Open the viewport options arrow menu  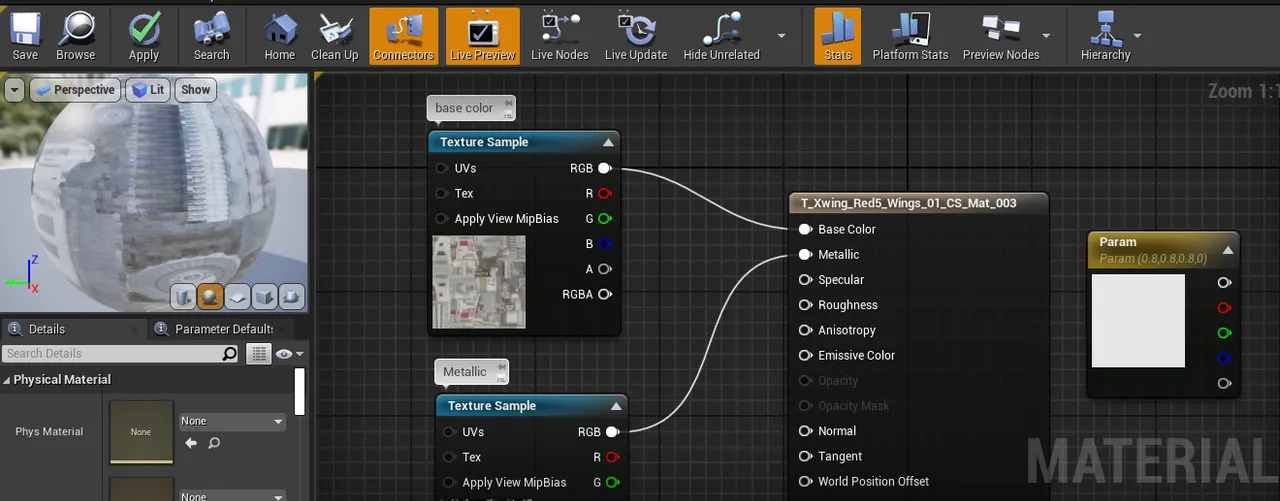point(14,90)
